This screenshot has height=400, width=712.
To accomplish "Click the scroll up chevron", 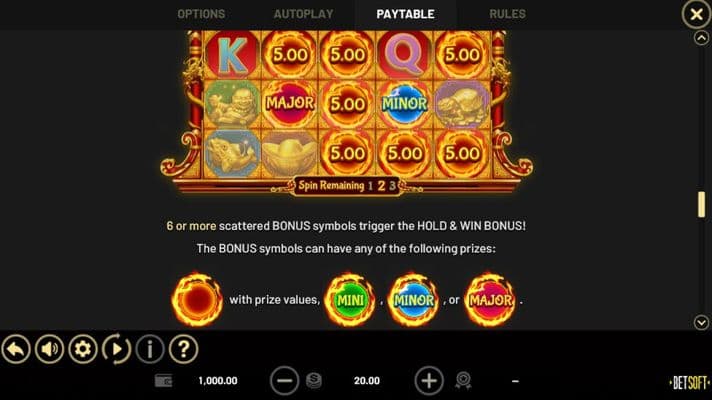I will [702, 38].
